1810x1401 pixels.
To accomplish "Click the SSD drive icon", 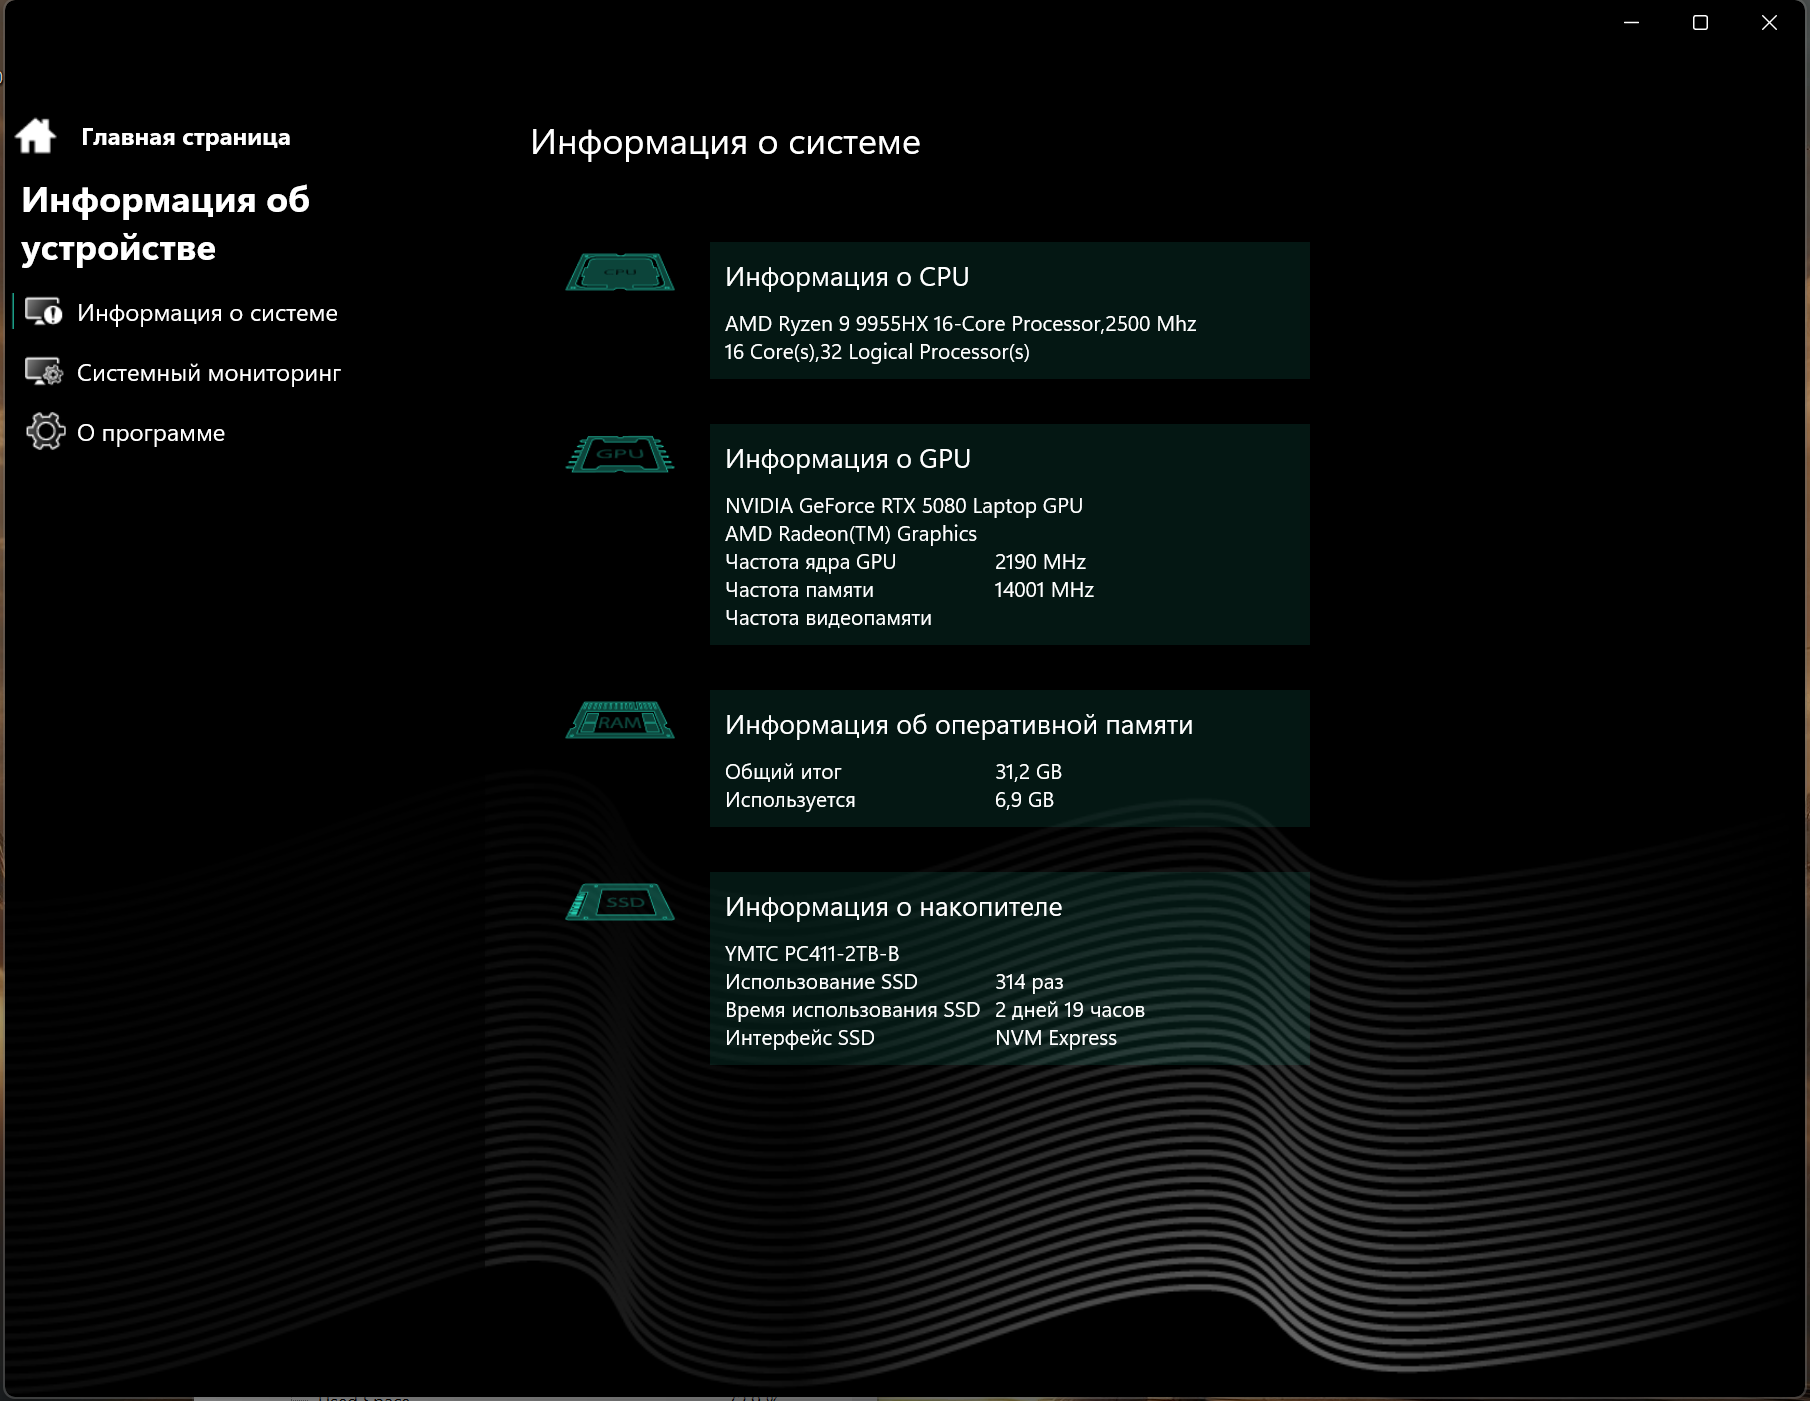I will pyautogui.click(x=620, y=902).
